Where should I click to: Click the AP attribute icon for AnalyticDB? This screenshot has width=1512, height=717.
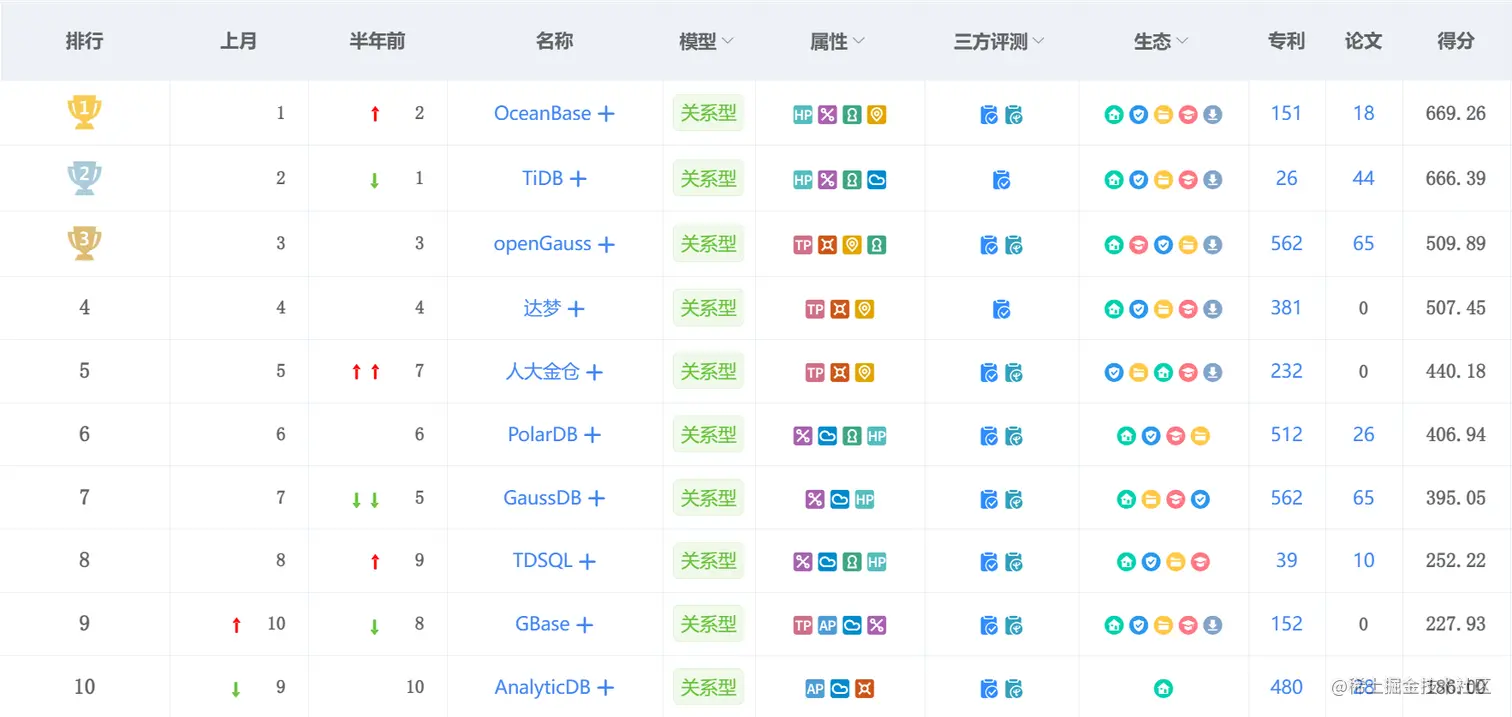point(815,689)
